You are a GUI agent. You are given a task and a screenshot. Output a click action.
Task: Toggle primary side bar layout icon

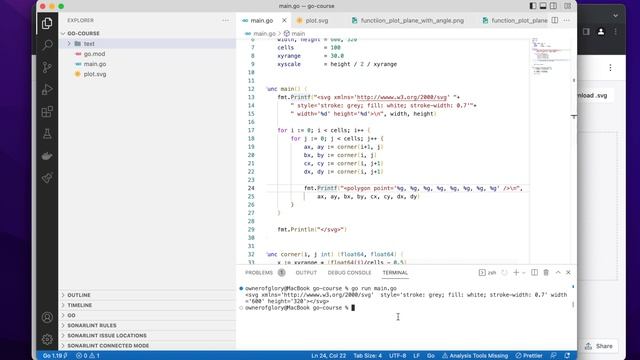click(x=533, y=6)
